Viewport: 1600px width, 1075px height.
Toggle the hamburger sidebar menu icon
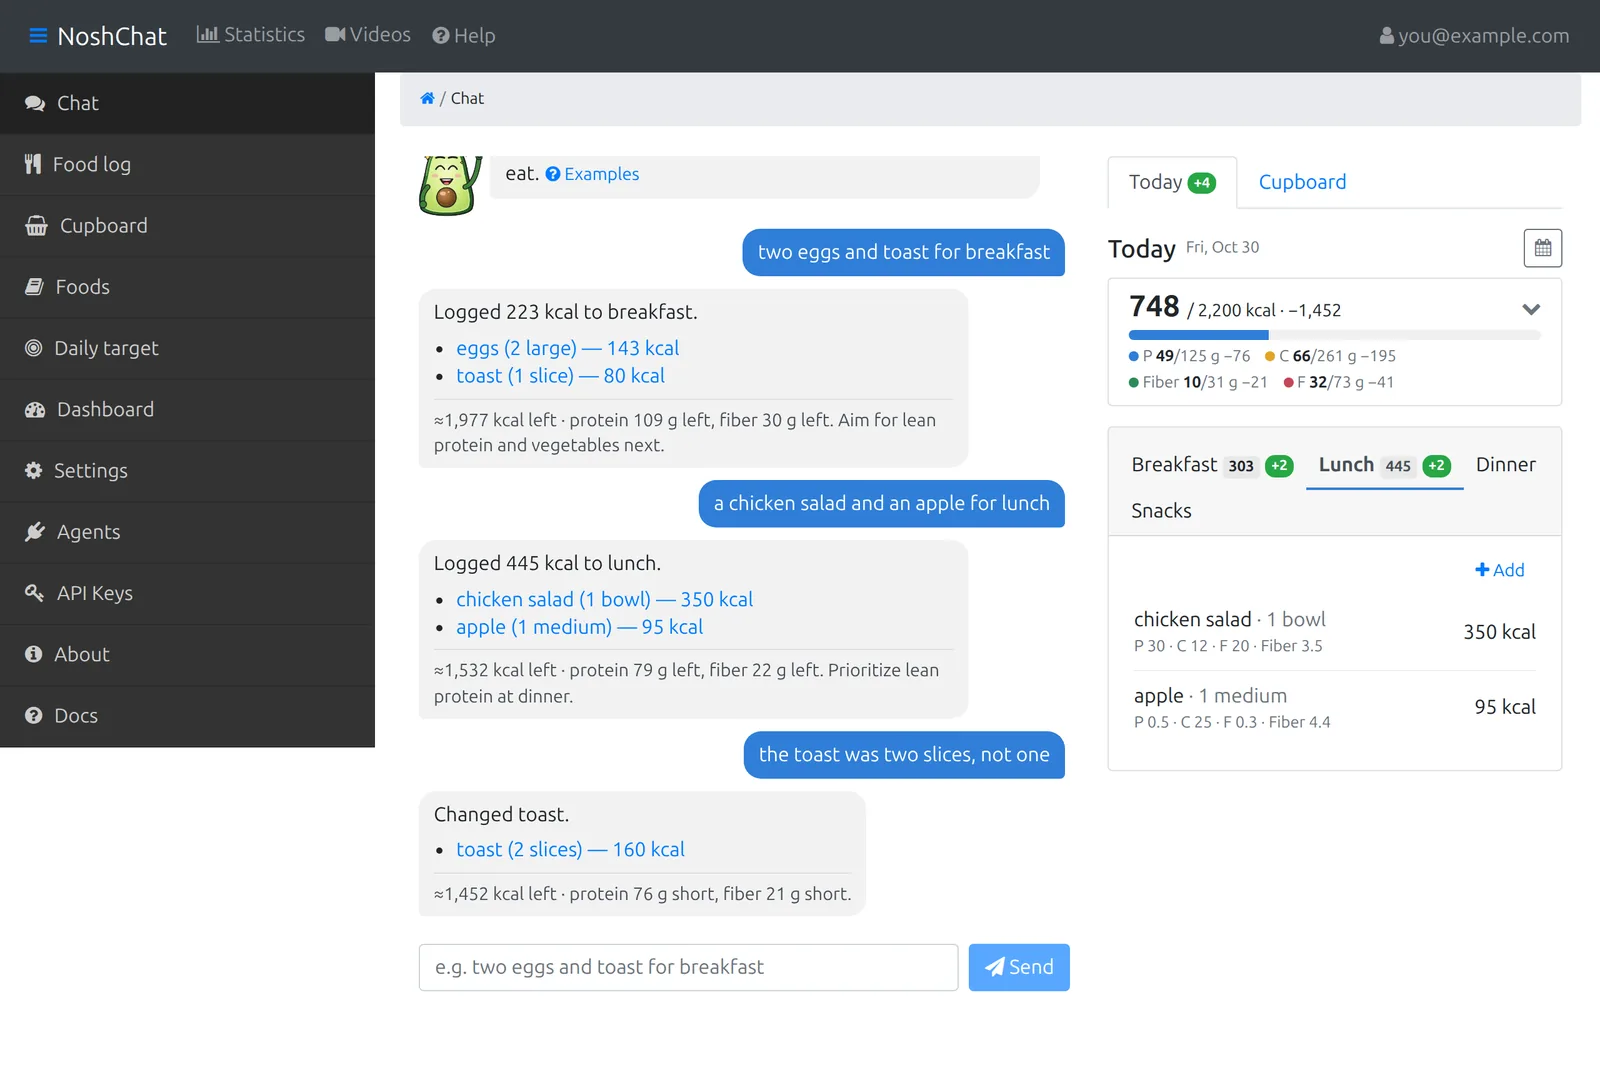[x=38, y=36]
